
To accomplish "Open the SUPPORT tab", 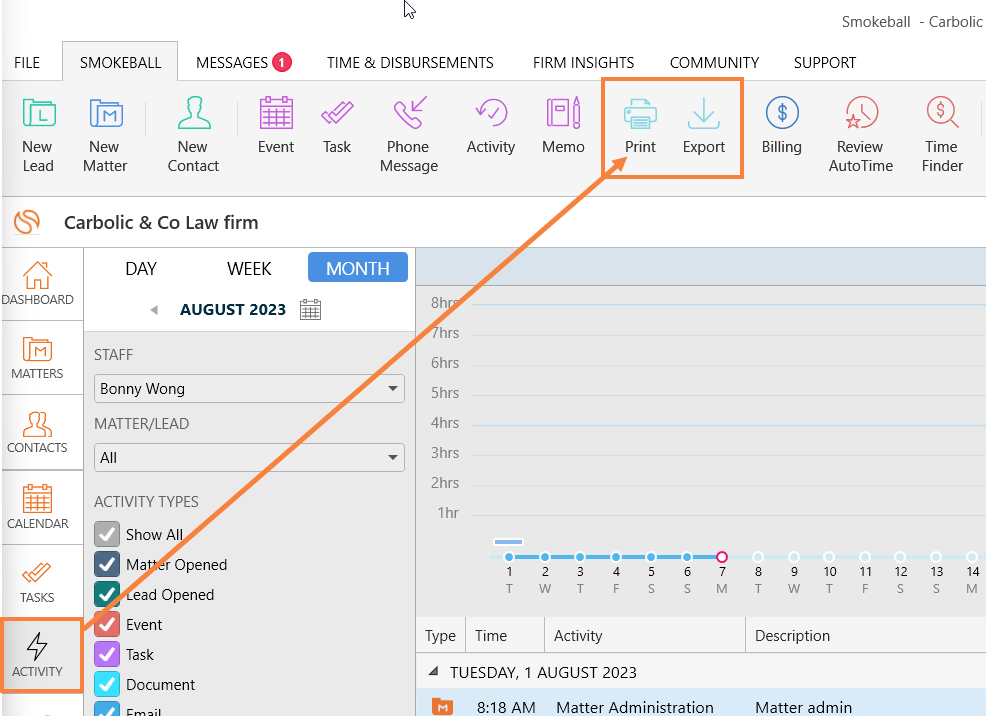I will pyautogui.click(x=825, y=63).
